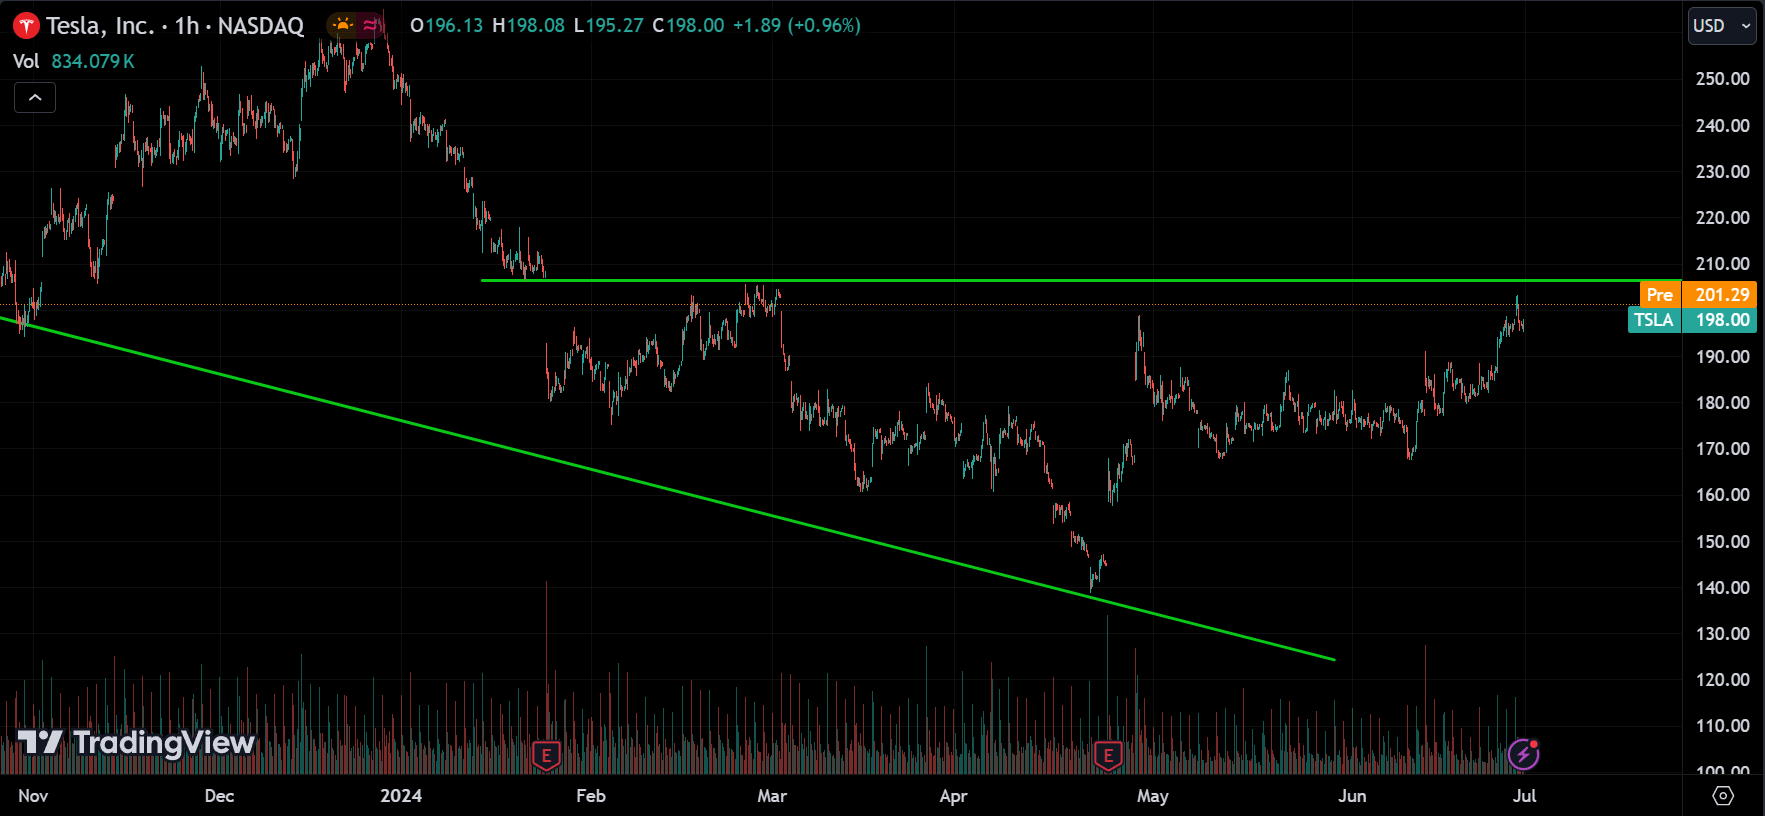Click the Vol indicator label

tap(26, 61)
